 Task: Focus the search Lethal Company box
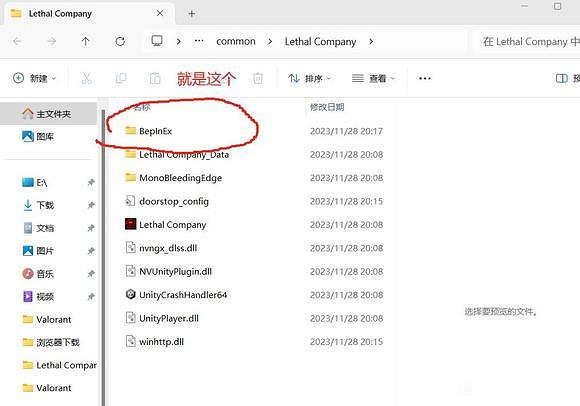point(527,41)
